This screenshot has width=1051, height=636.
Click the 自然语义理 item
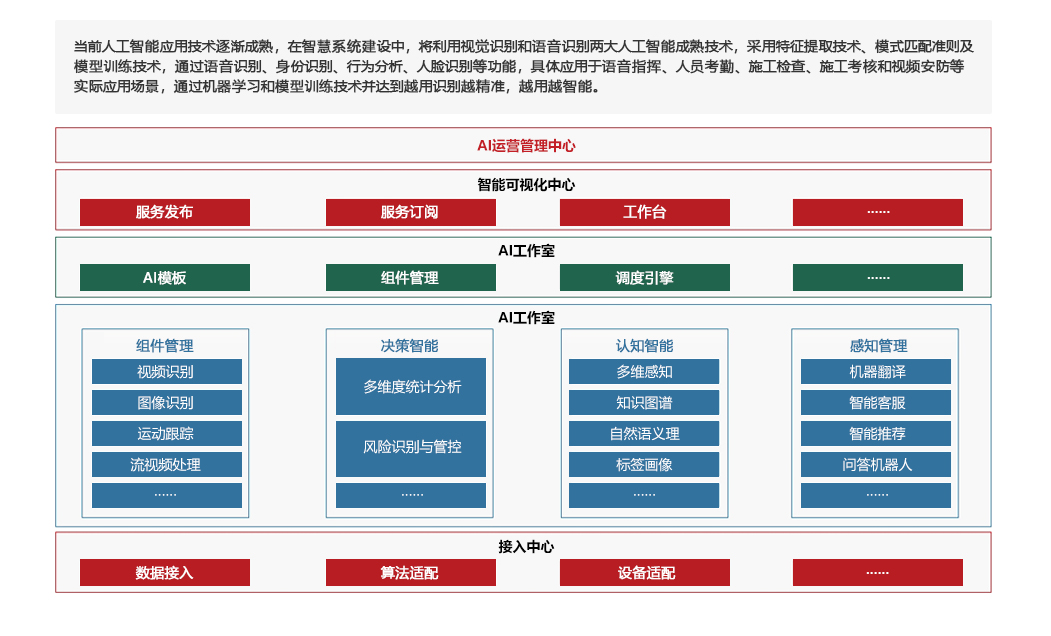pos(644,434)
